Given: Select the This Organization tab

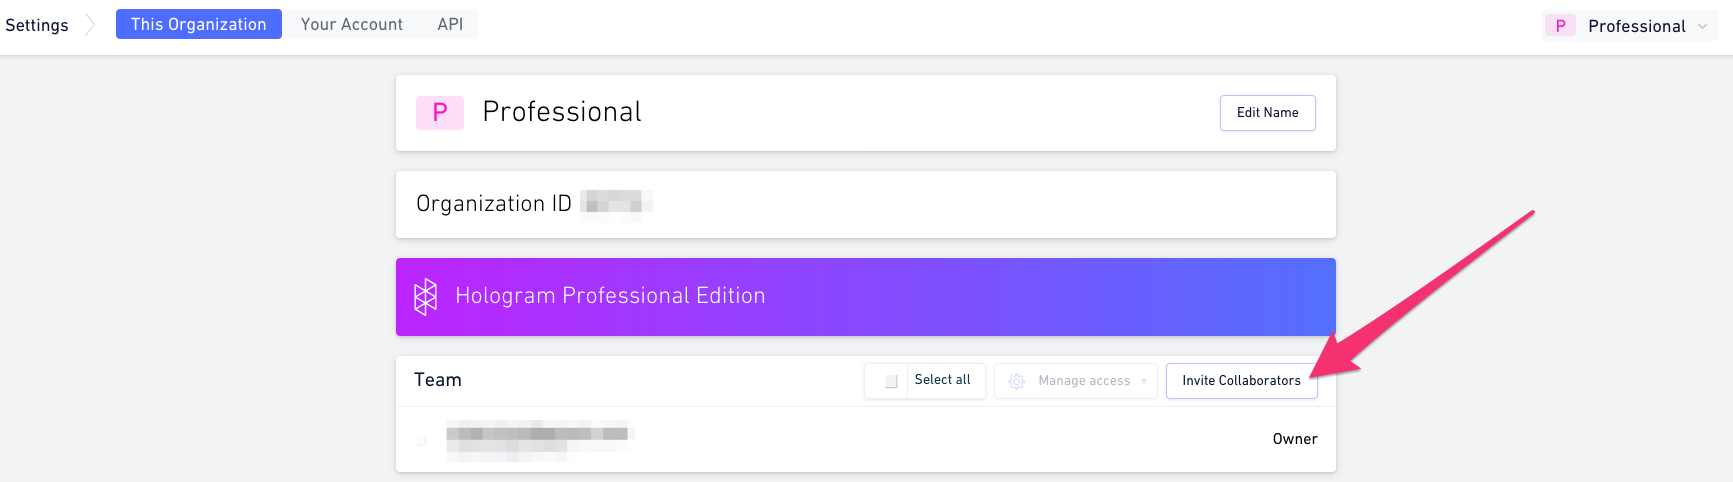Looking at the screenshot, I should pos(199,24).
